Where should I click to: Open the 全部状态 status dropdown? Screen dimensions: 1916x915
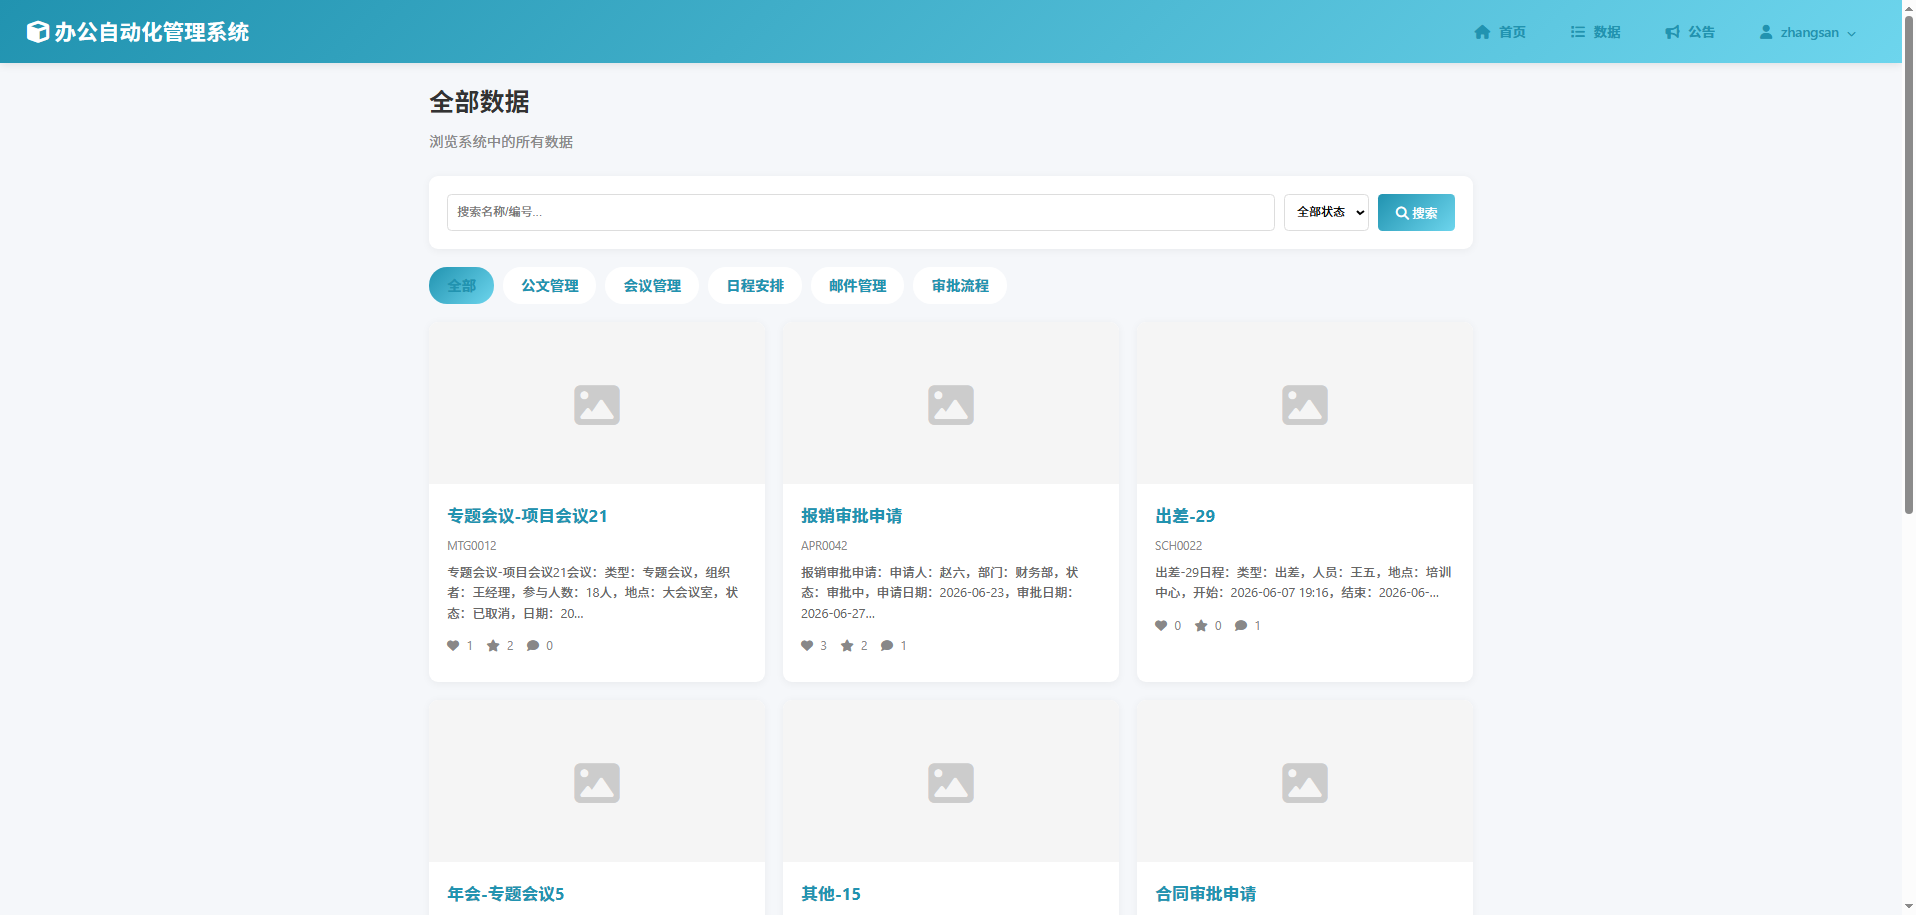(1326, 212)
